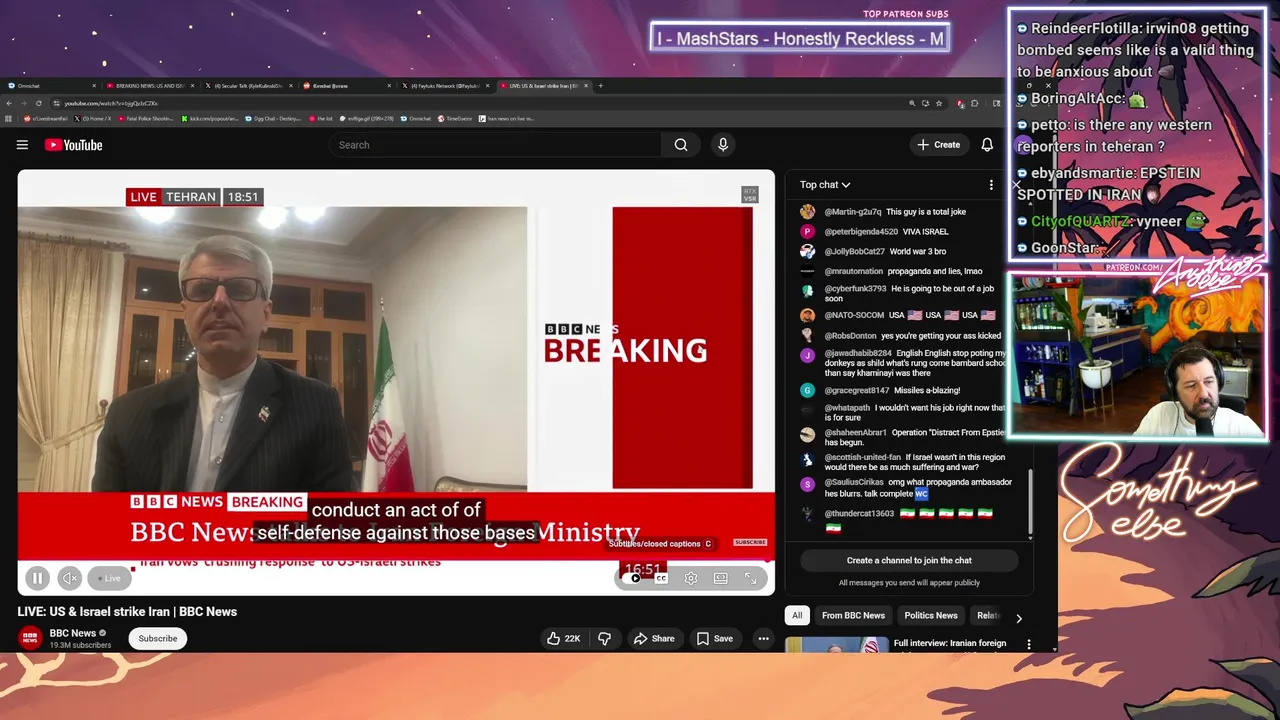Click the 19.3M subscribers text

point(80,646)
